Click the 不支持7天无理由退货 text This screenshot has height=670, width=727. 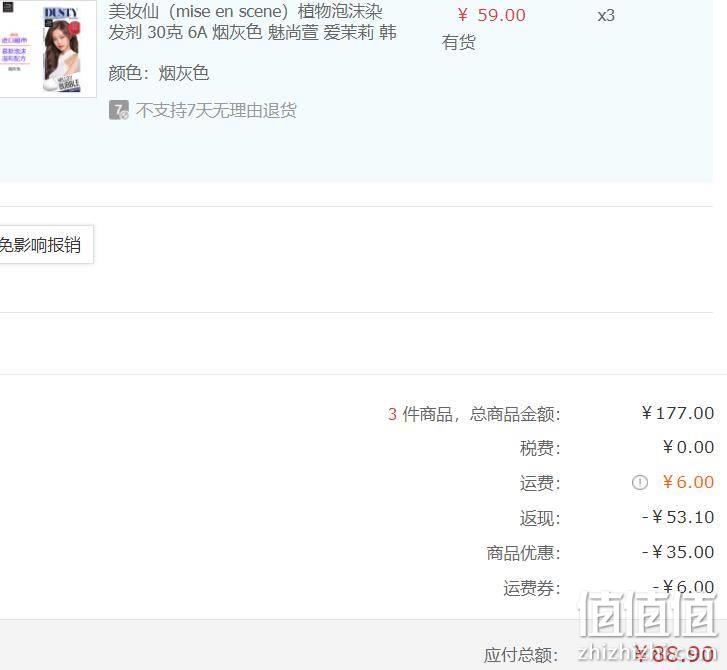[216, 110]
